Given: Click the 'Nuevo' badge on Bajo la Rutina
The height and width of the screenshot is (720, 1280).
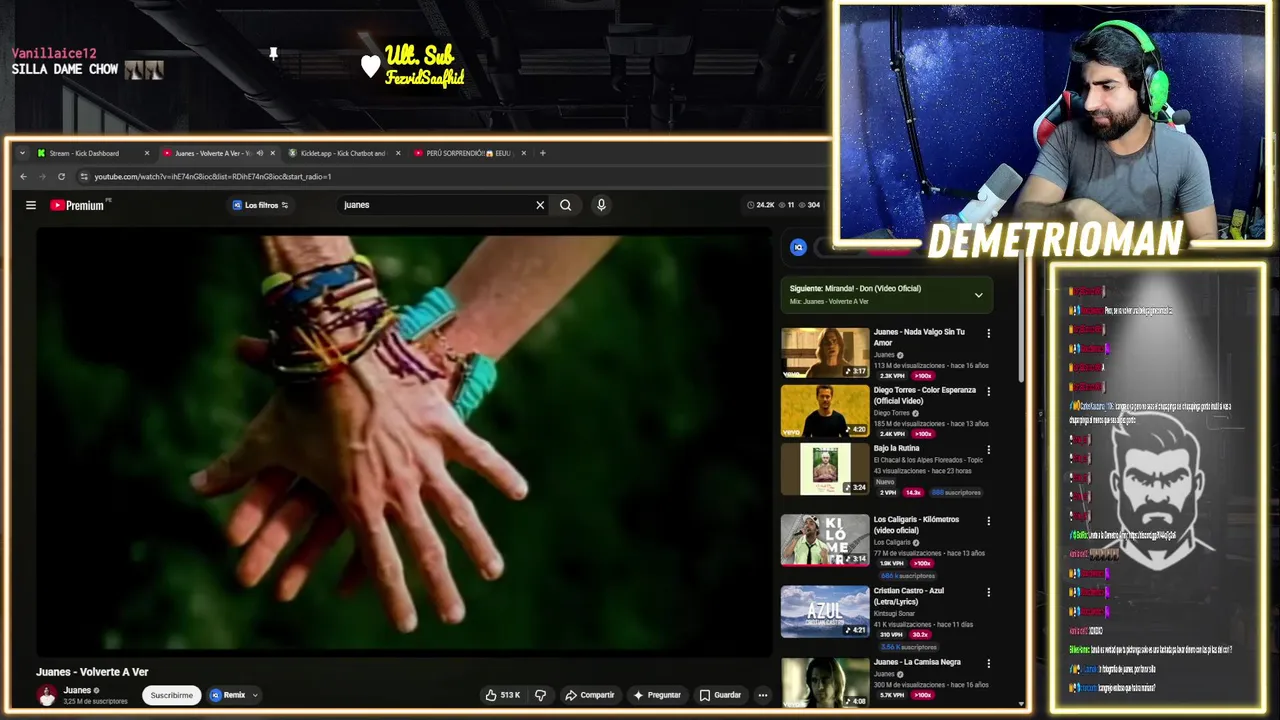Looking at the screenshot, I should pyautogui.click(x=885, y=482).
